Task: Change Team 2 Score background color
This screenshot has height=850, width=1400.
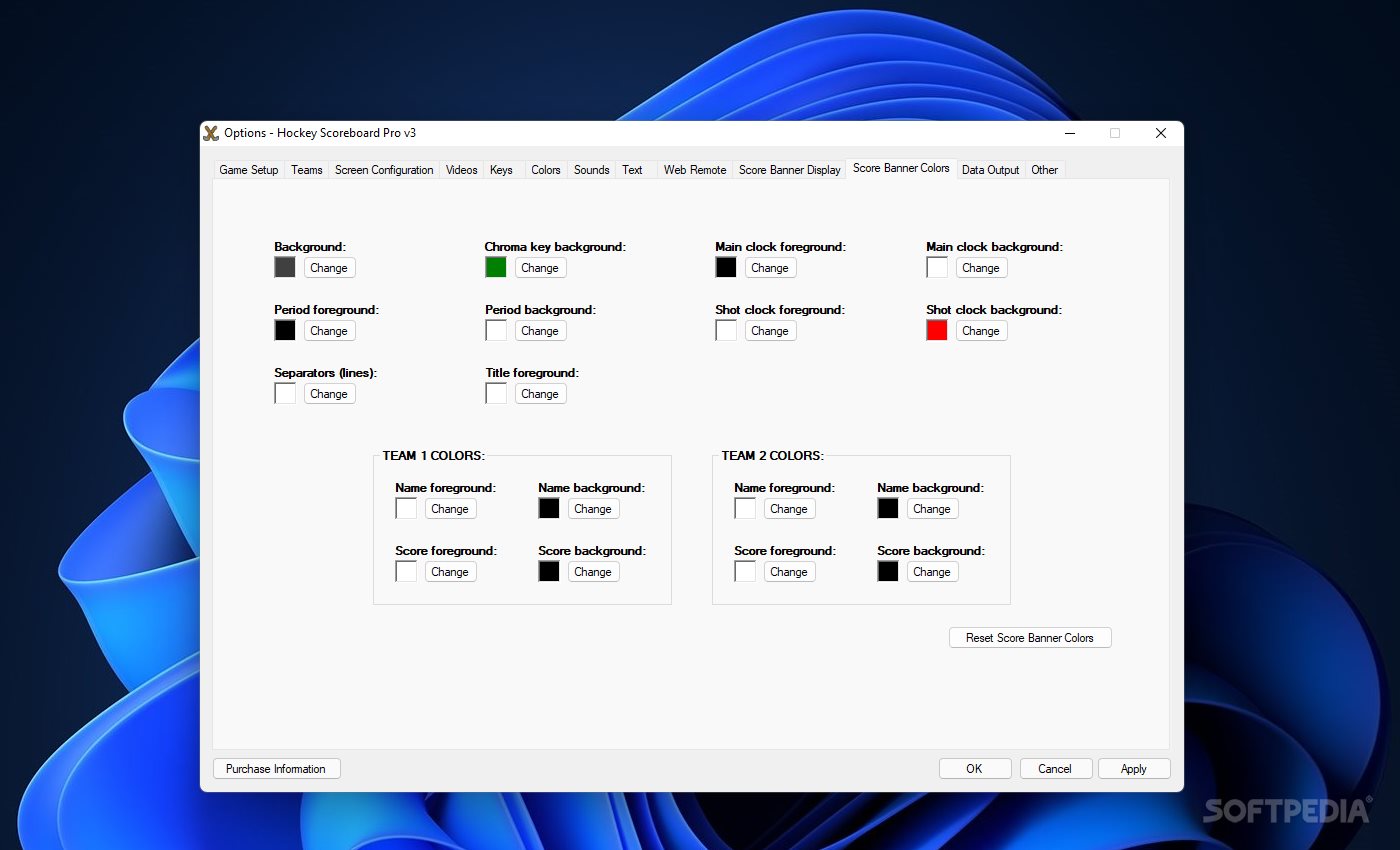Action: (x=932, y=572)
